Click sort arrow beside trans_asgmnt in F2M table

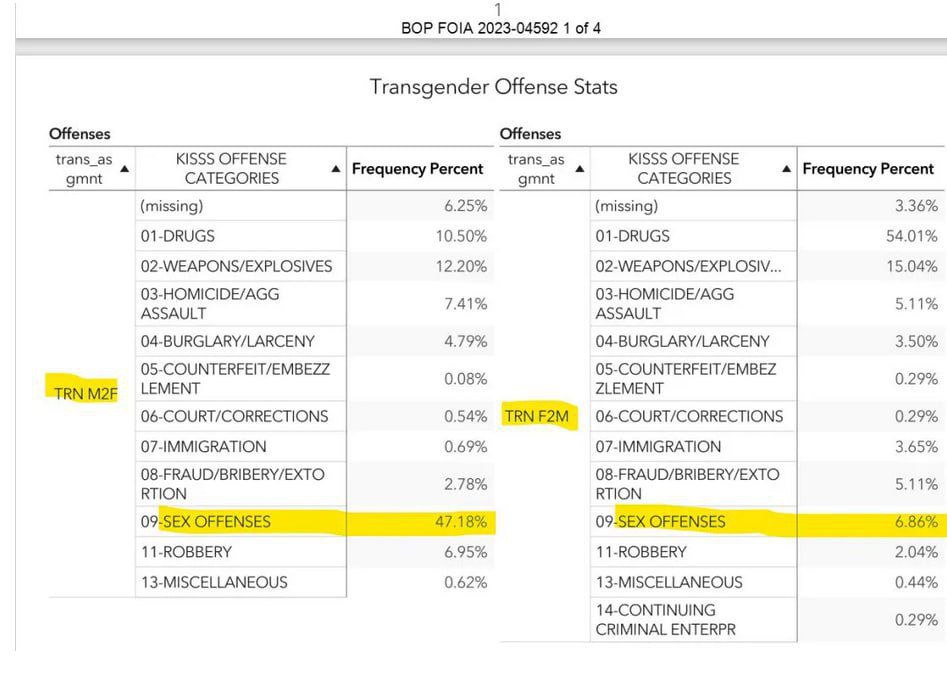(x=579, y=169)
